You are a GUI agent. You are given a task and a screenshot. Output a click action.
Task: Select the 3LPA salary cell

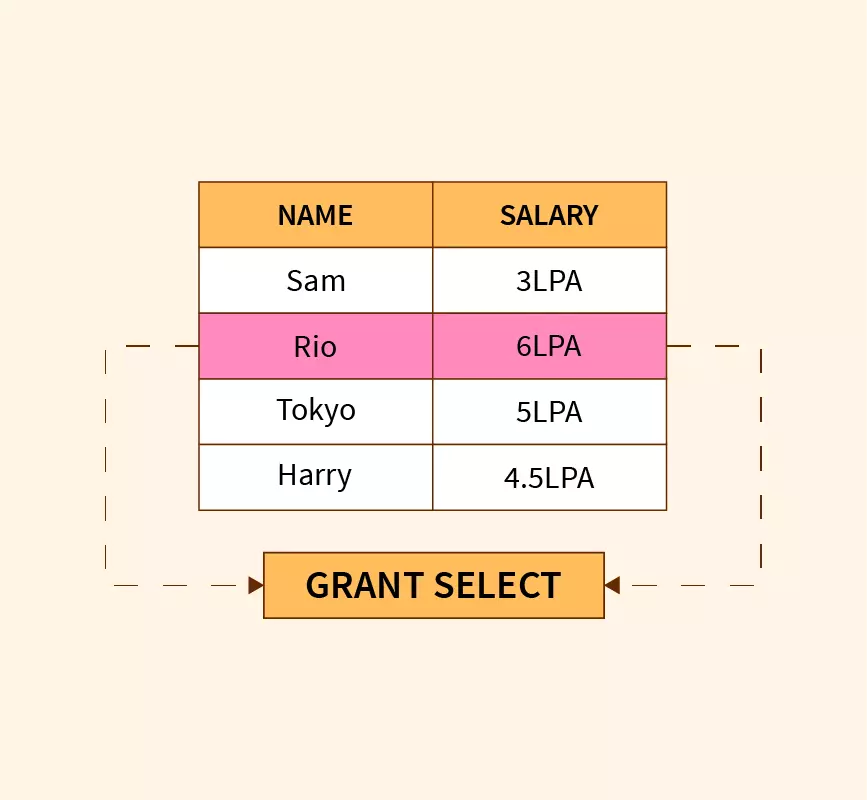coord(549,281)
